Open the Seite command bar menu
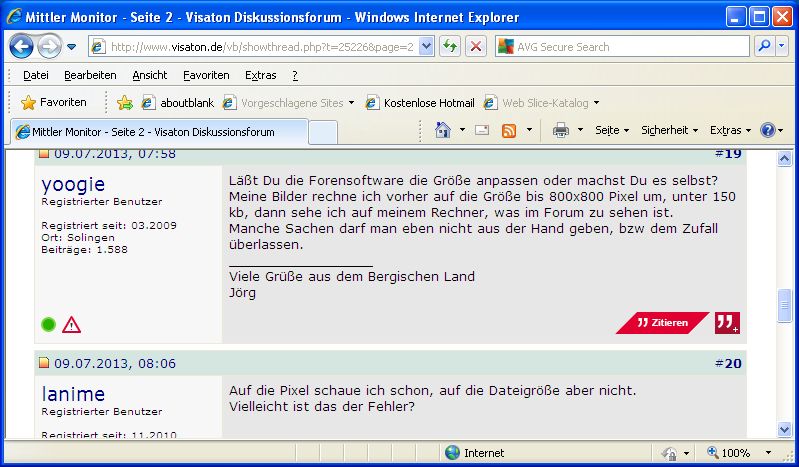This screenshot has height=467, width=799. pyautogui.click(x=612, y=131)
